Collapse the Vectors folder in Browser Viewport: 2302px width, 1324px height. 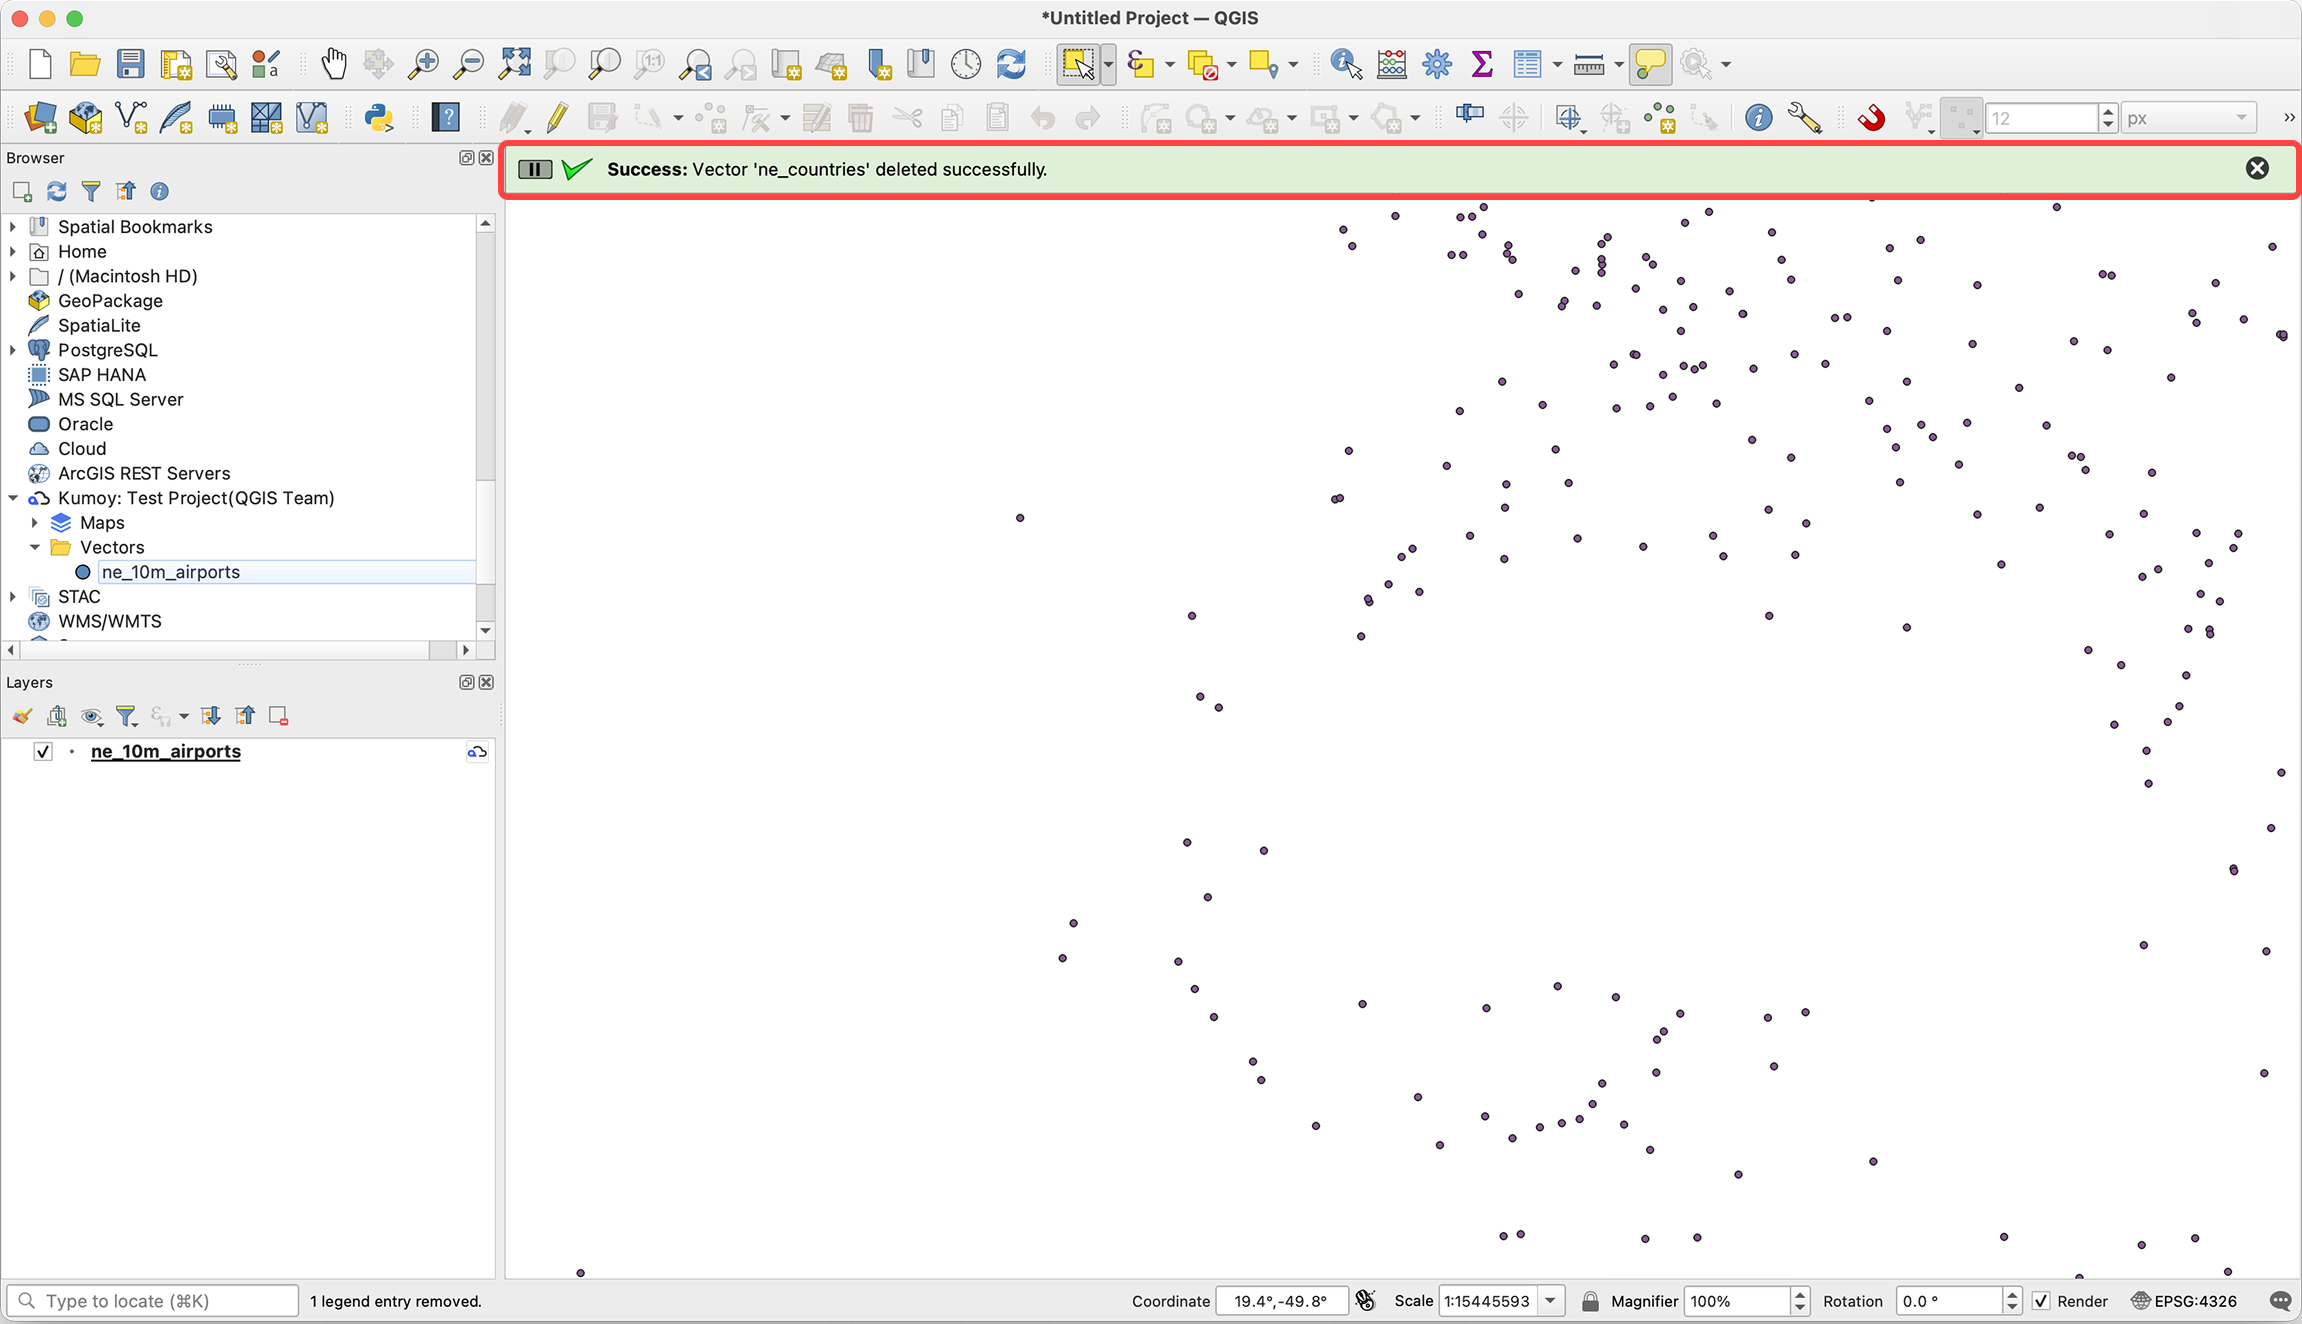point(35,547)
